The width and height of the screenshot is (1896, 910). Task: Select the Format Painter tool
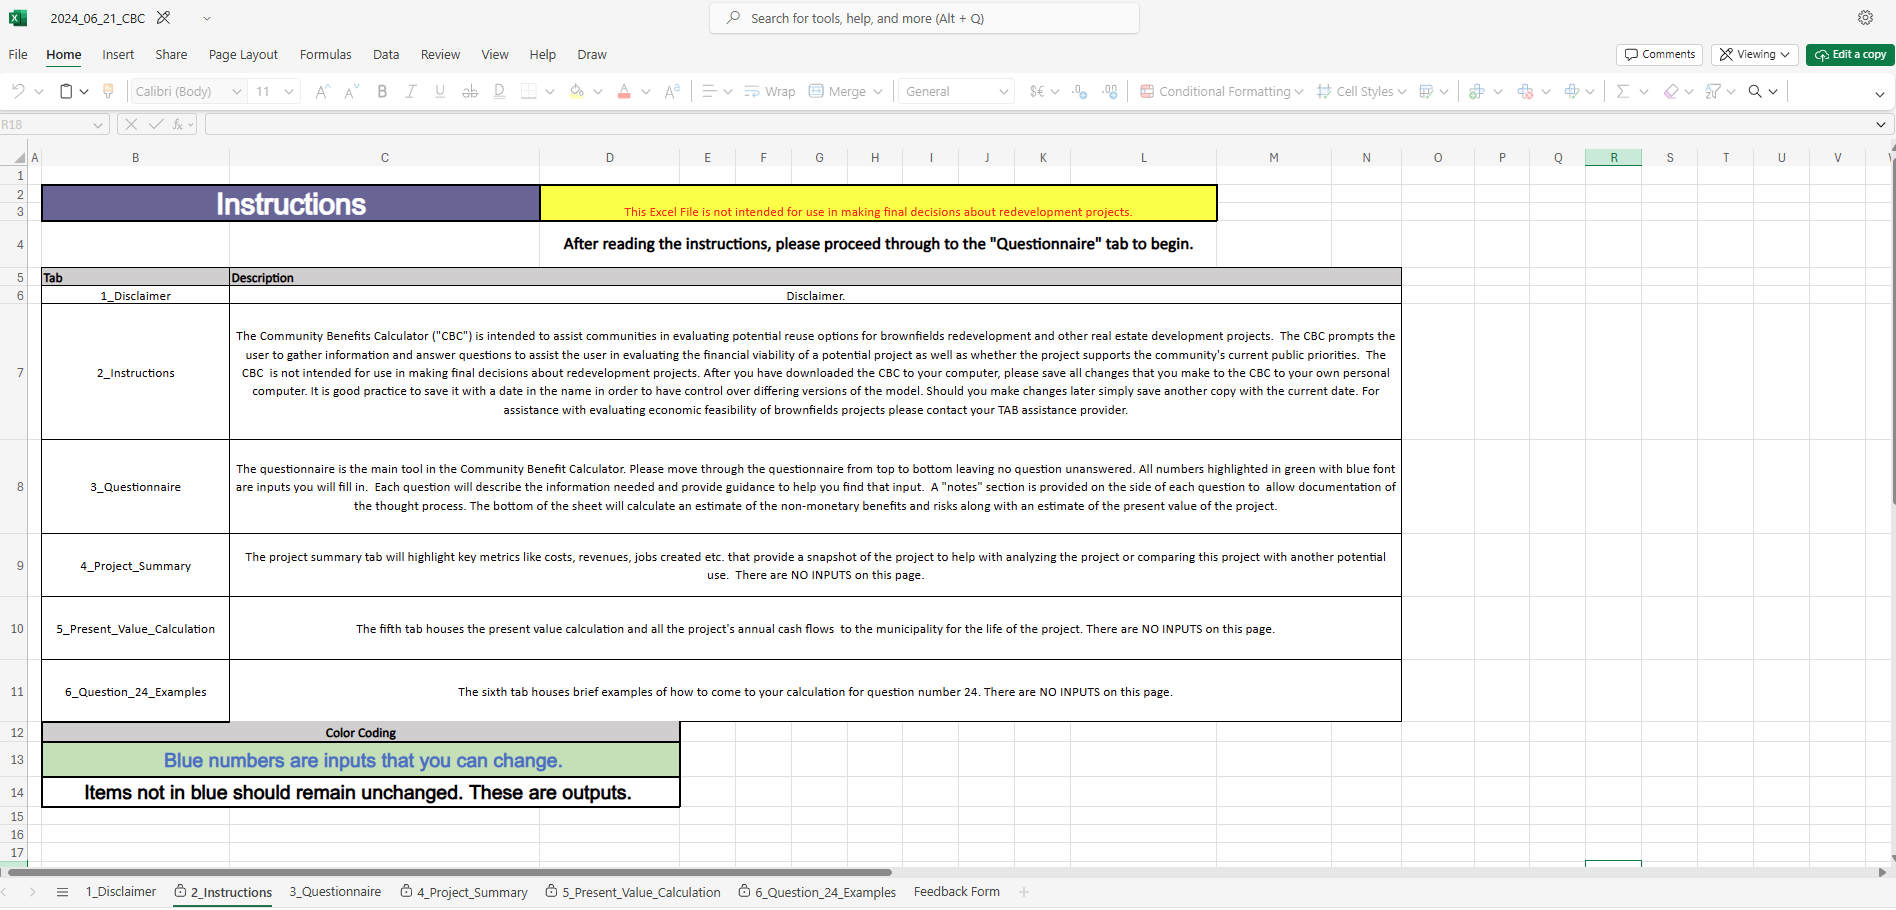[x=108, y=90]
